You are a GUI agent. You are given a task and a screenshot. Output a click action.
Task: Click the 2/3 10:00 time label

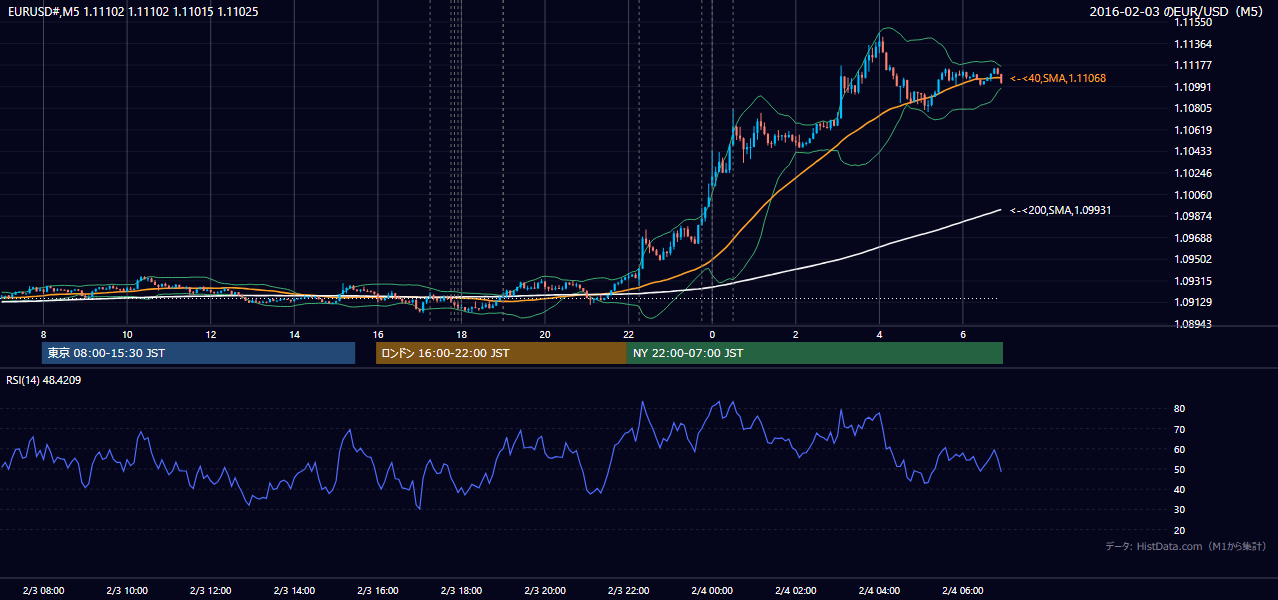127,590
